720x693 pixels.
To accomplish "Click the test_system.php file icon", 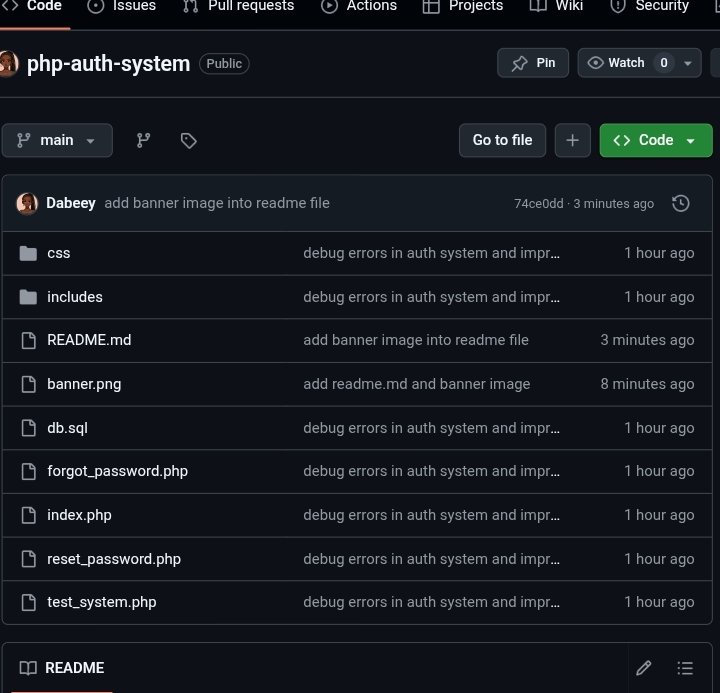I will 28,603.
